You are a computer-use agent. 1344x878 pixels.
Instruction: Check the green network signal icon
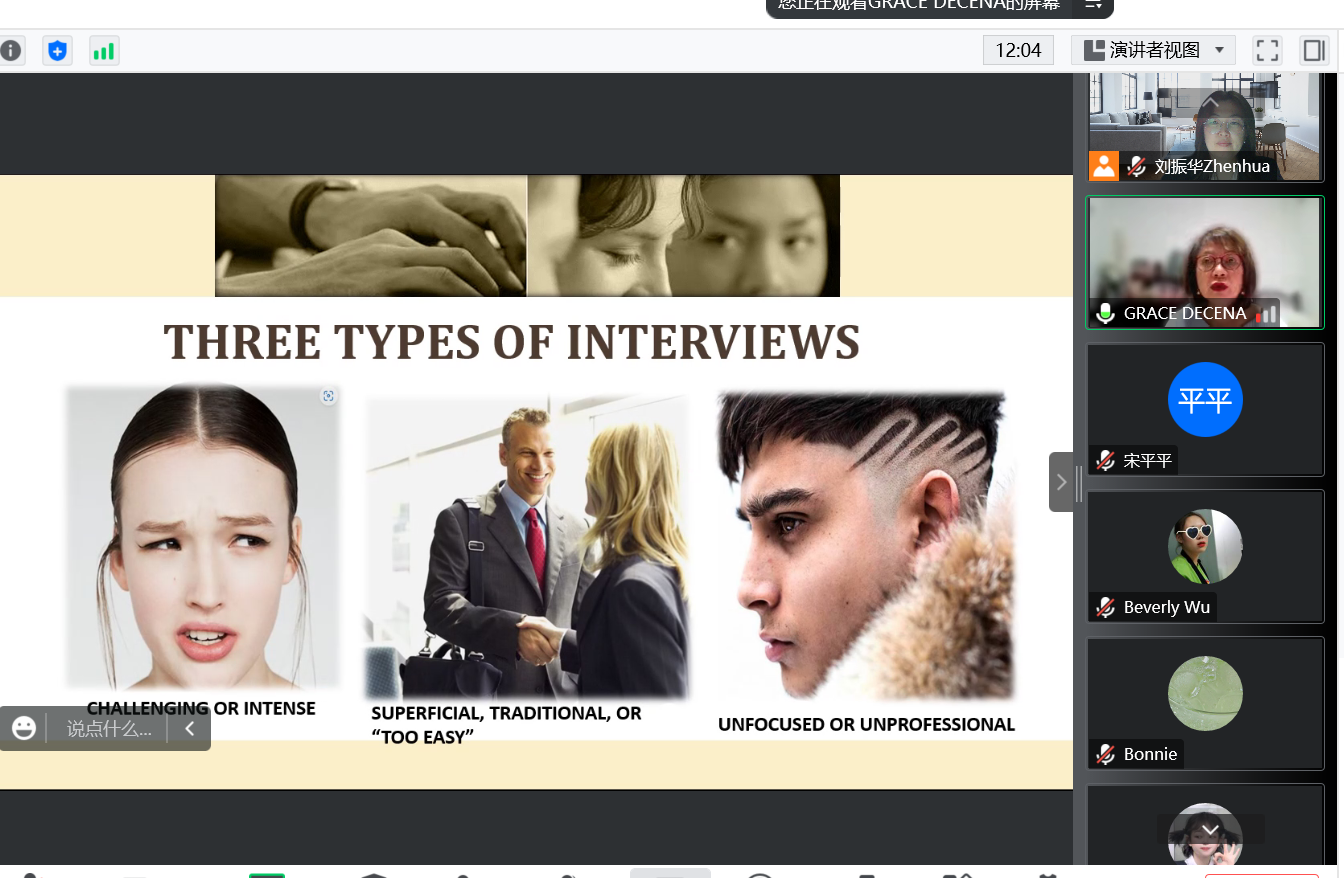coord(104,51)
